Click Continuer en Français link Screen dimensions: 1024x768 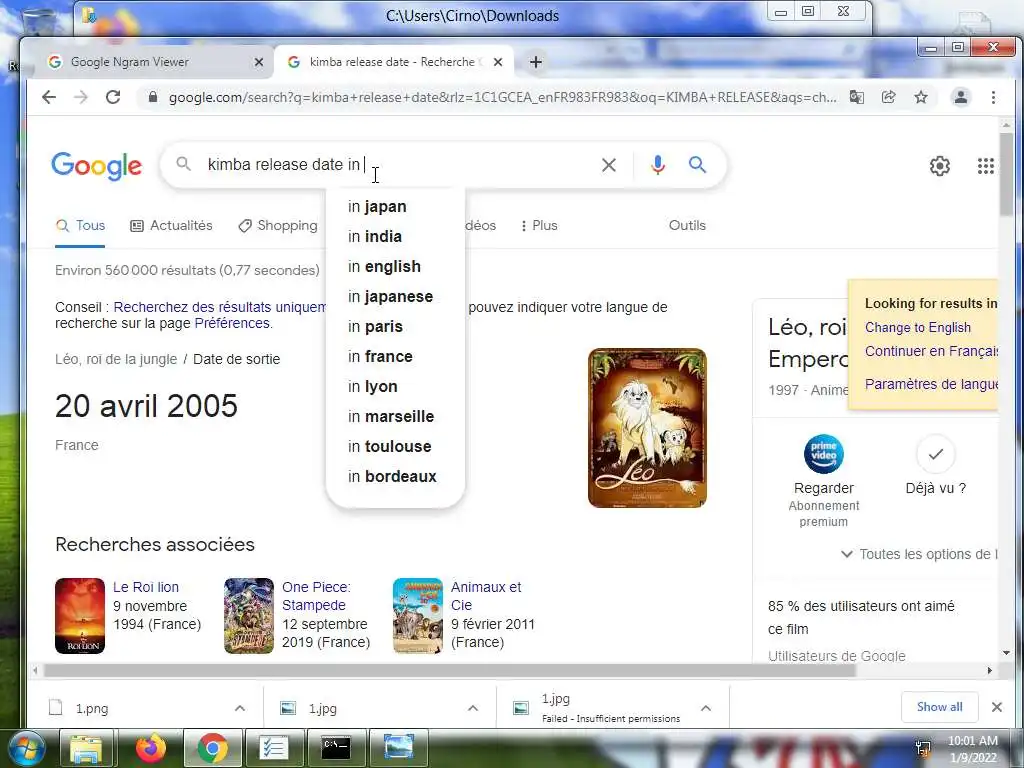[x=931, y=351]
